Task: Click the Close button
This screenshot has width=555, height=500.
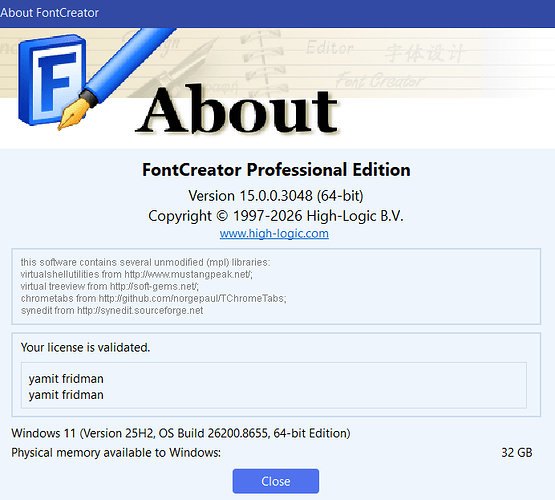Action: point(275,481)
